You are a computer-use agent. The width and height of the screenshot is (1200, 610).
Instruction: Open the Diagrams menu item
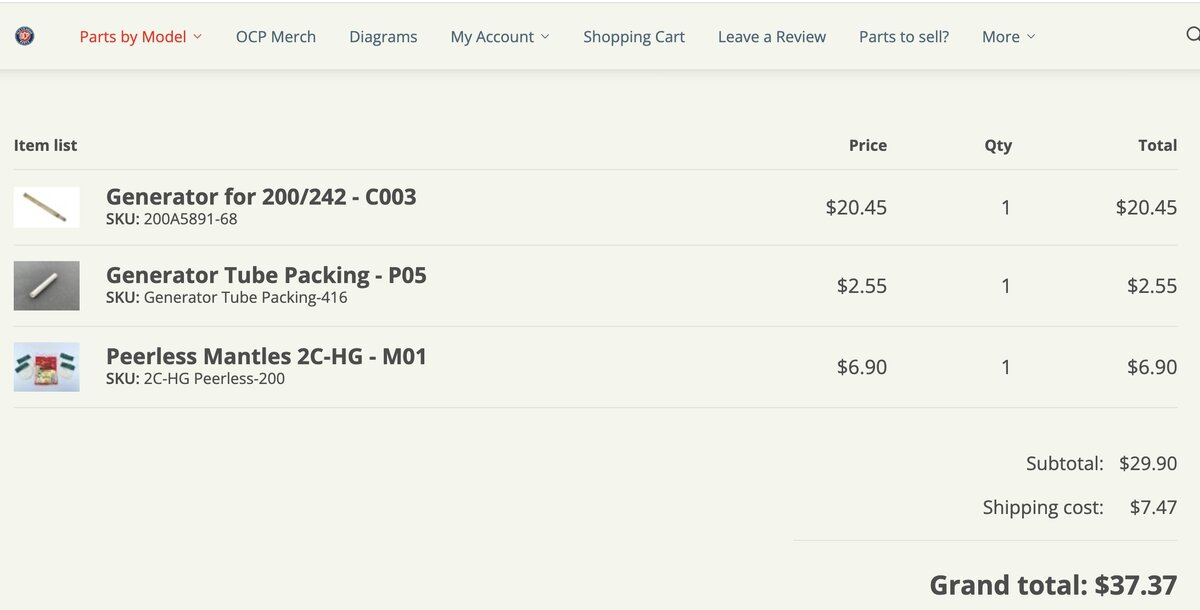[383, 36]
